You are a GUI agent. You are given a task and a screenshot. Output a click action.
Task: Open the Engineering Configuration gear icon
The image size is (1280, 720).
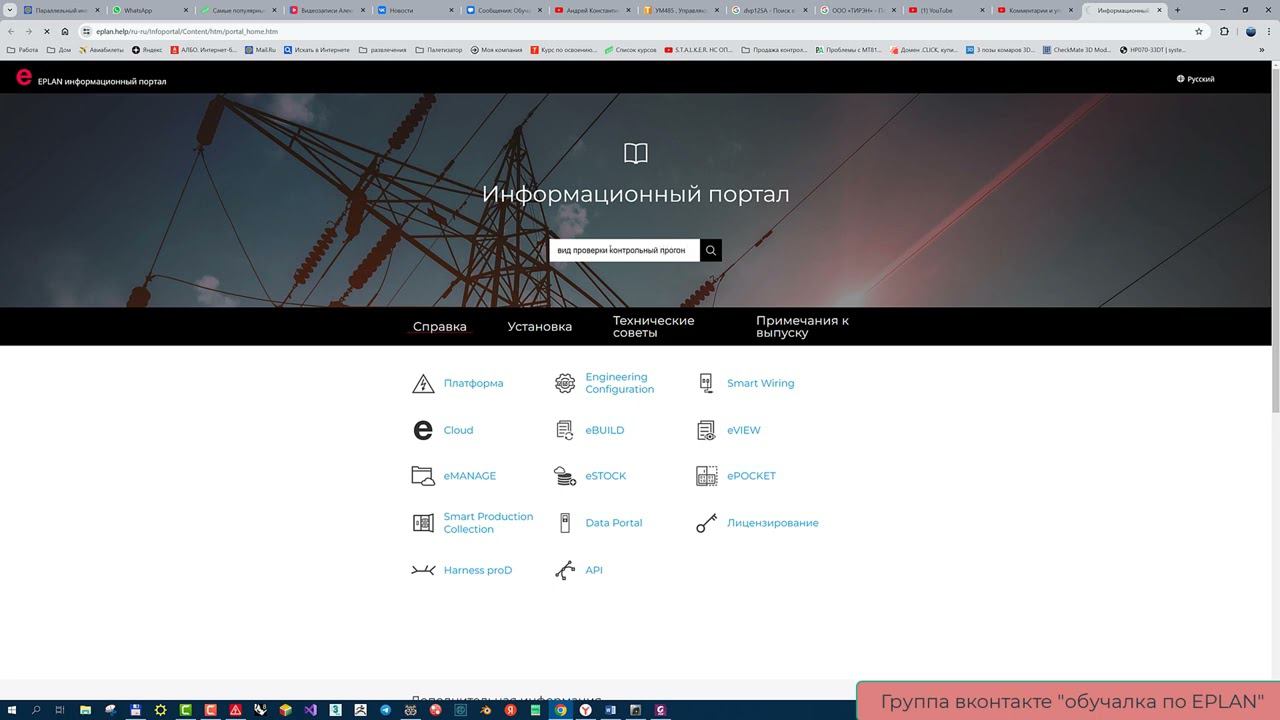pos(565,384)
